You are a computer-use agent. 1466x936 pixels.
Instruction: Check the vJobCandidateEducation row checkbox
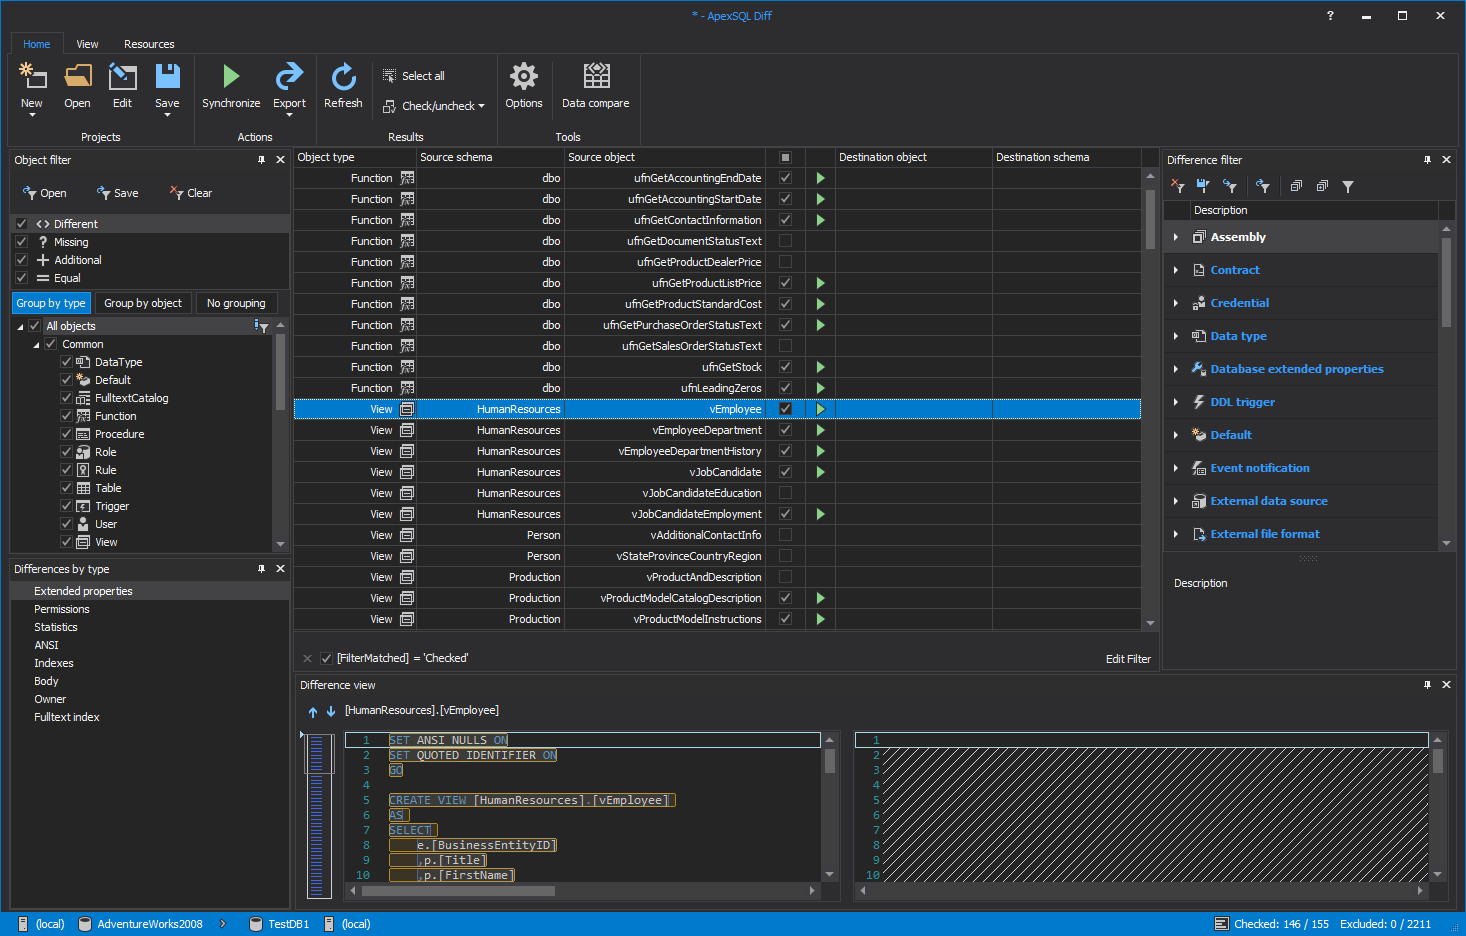785,493
